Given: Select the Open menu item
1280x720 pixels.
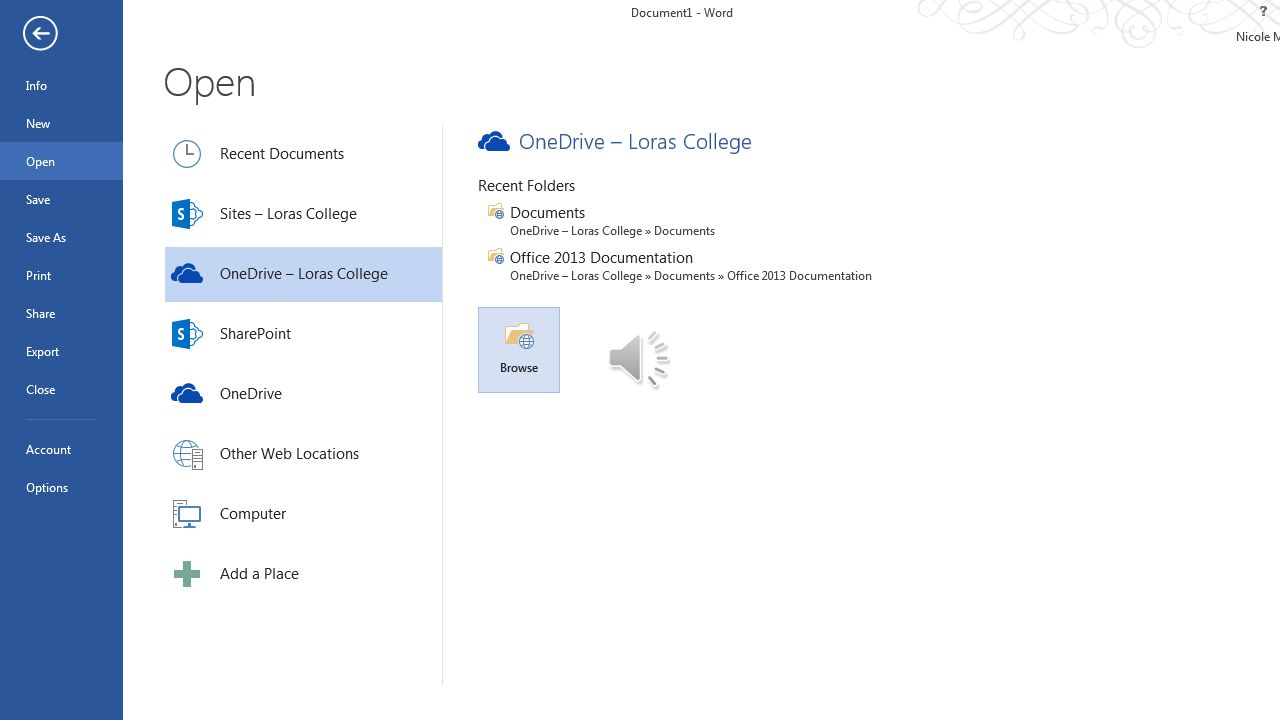Looking at the screenshot, I should tap(61, 161).
